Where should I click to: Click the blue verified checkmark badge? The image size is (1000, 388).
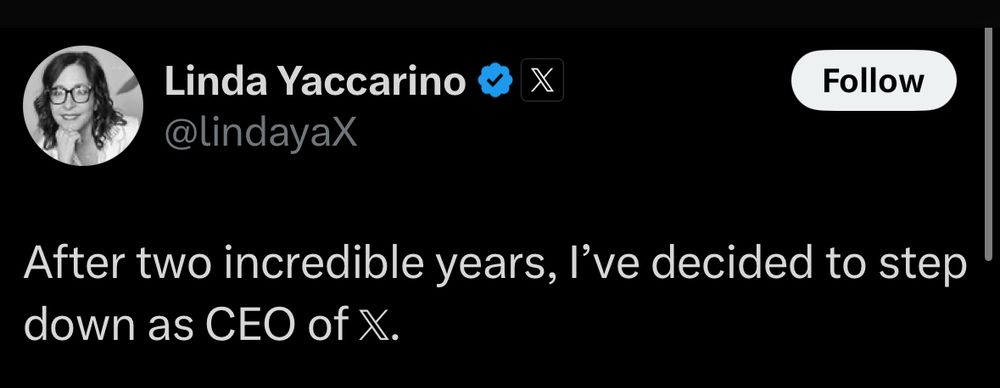496,80
